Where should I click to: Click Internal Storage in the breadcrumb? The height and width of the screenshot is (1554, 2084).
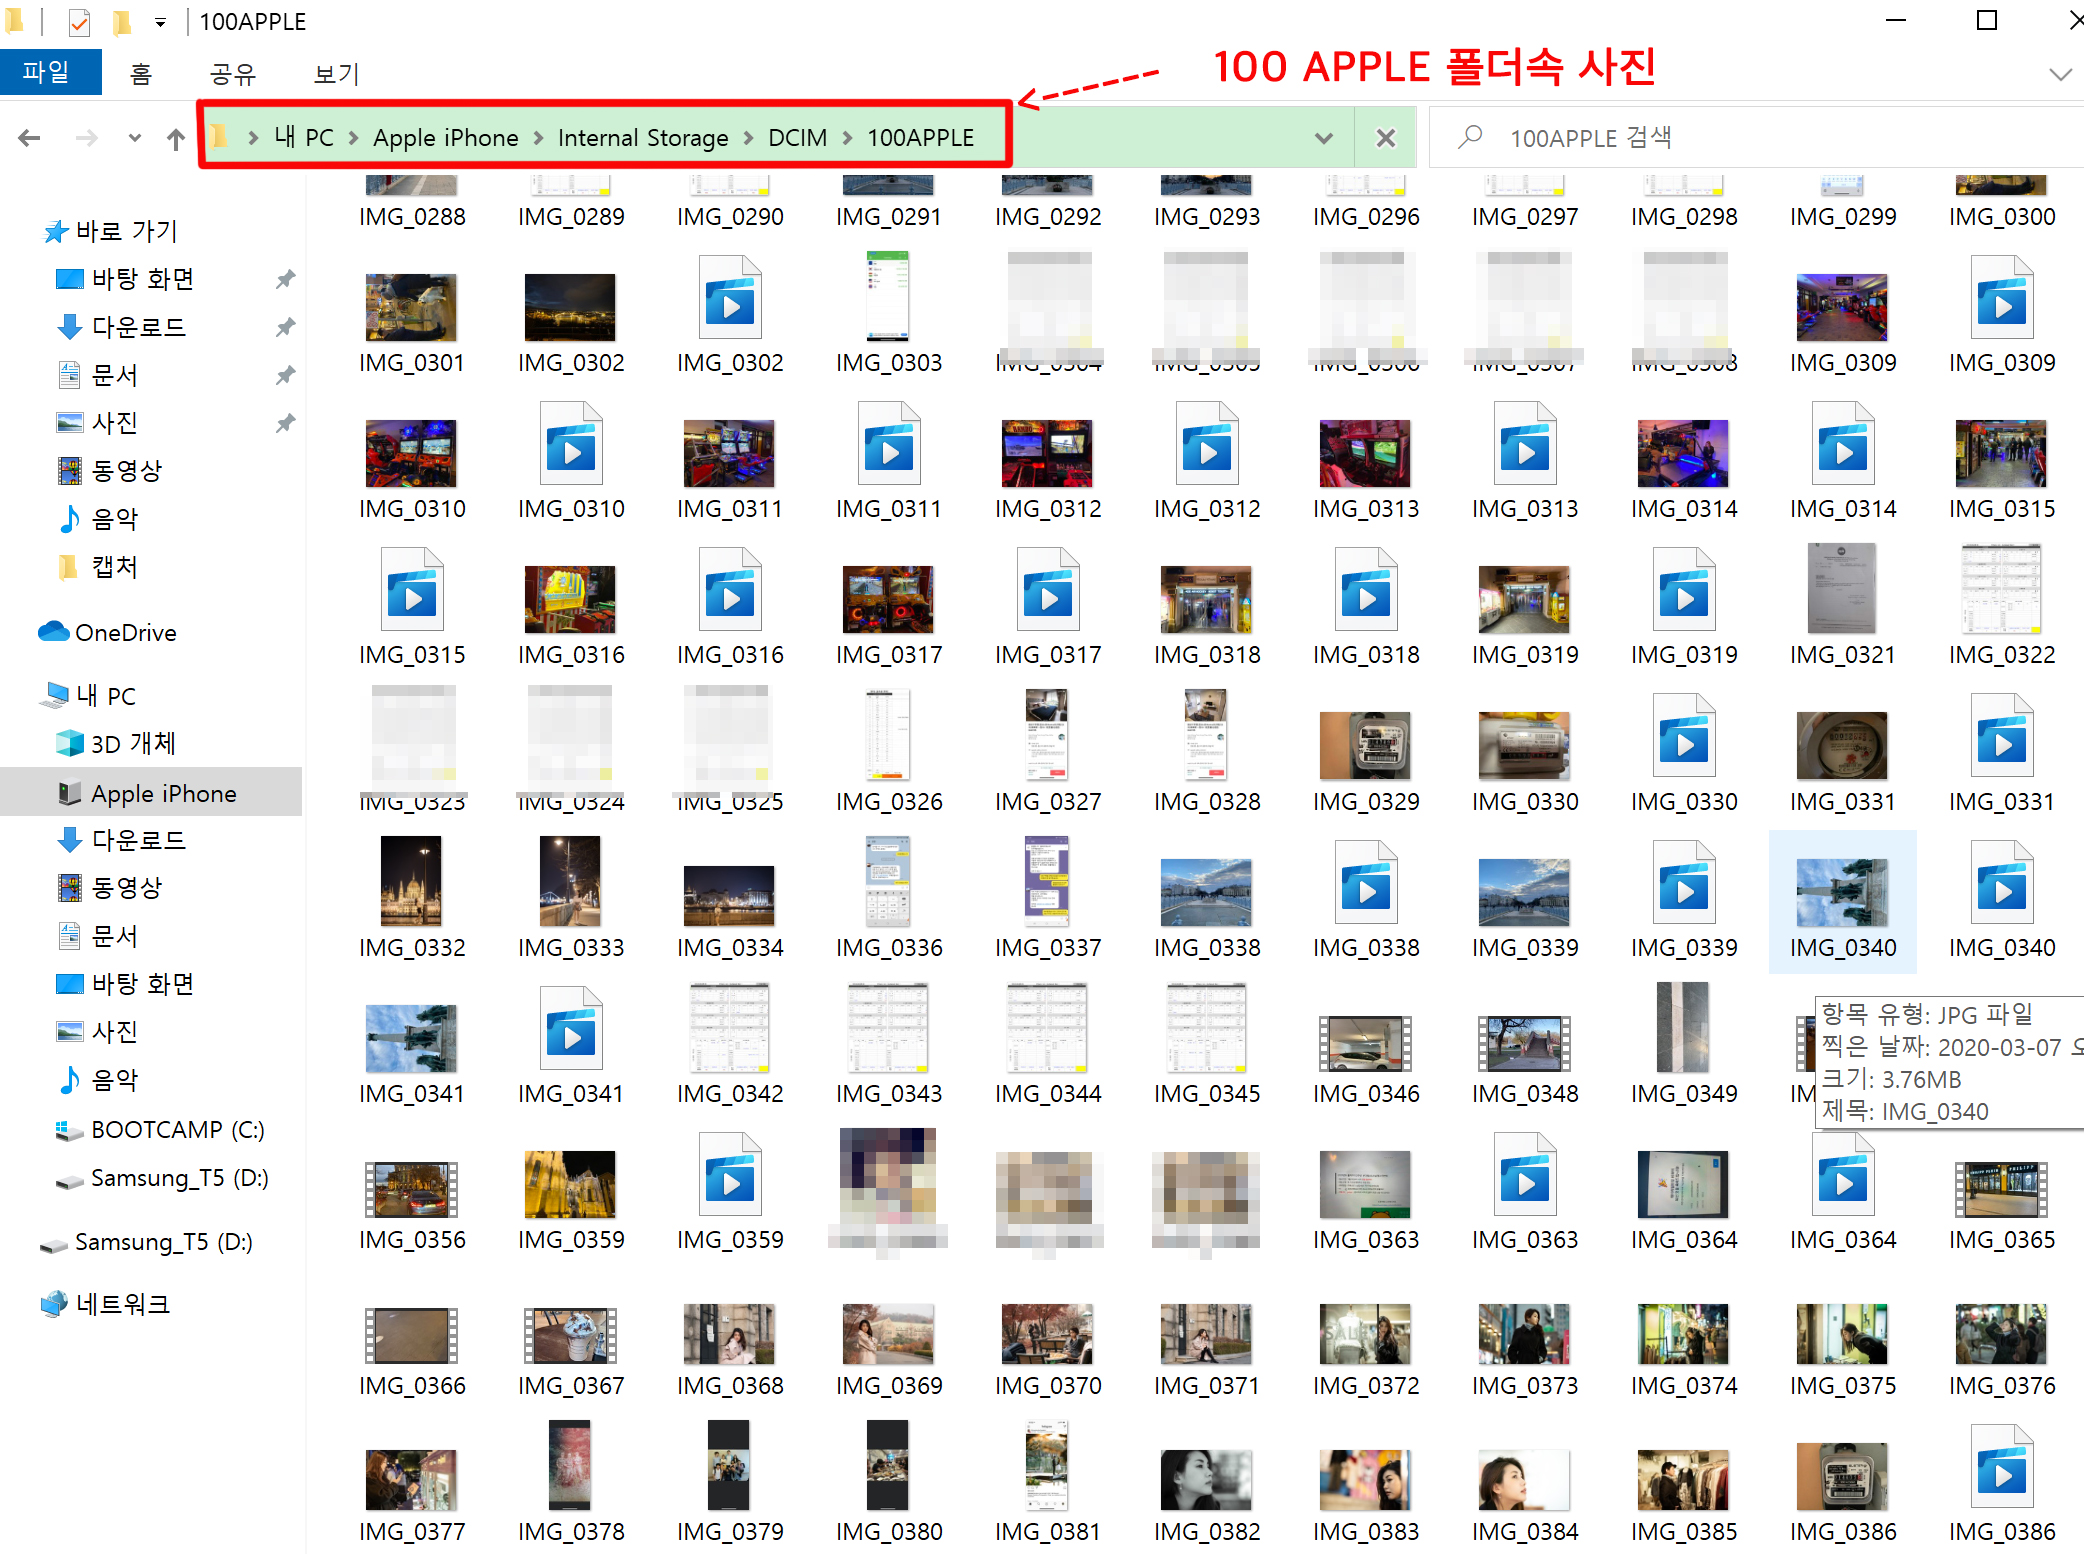tap(642, 138)
